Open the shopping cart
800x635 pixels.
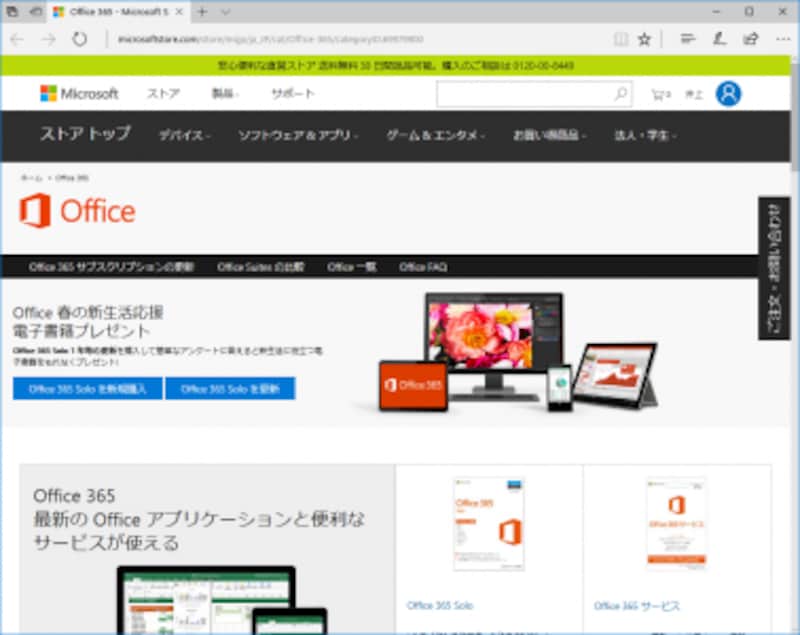point(661,94)
